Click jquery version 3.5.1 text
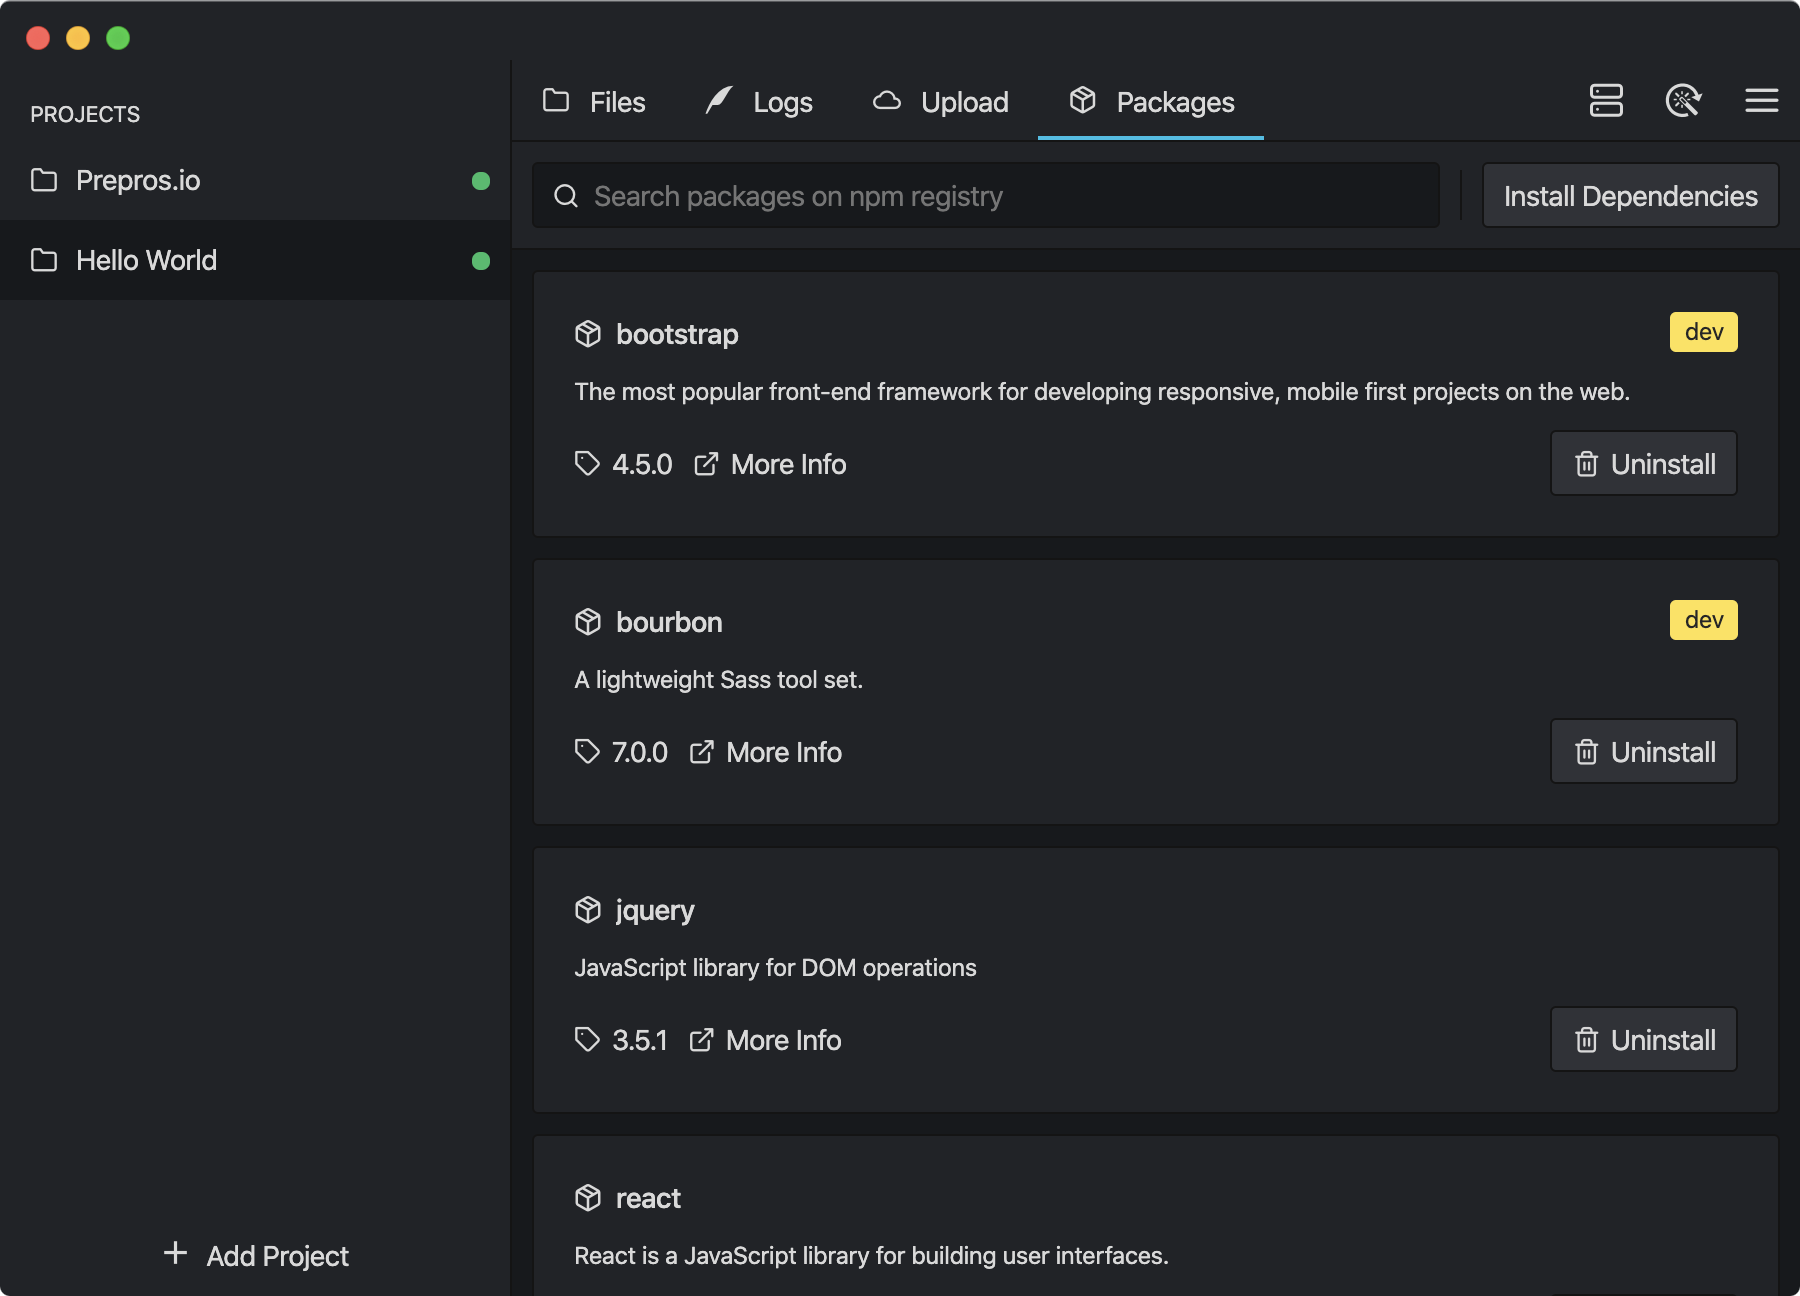The height and width of the screenshot is (1296, 1800). coord(640,1041)
